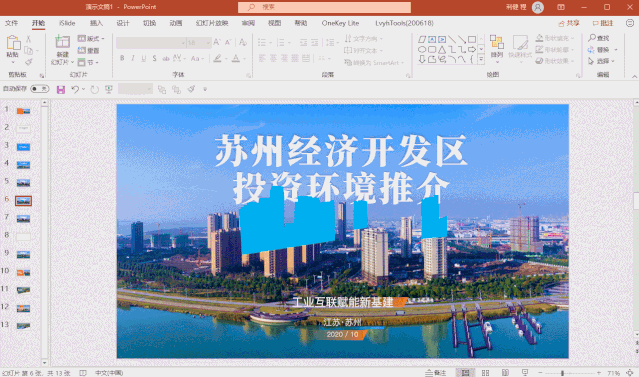Open the user account avatar icon
This screenshot has height=377, width=639.
coord(538,7)
